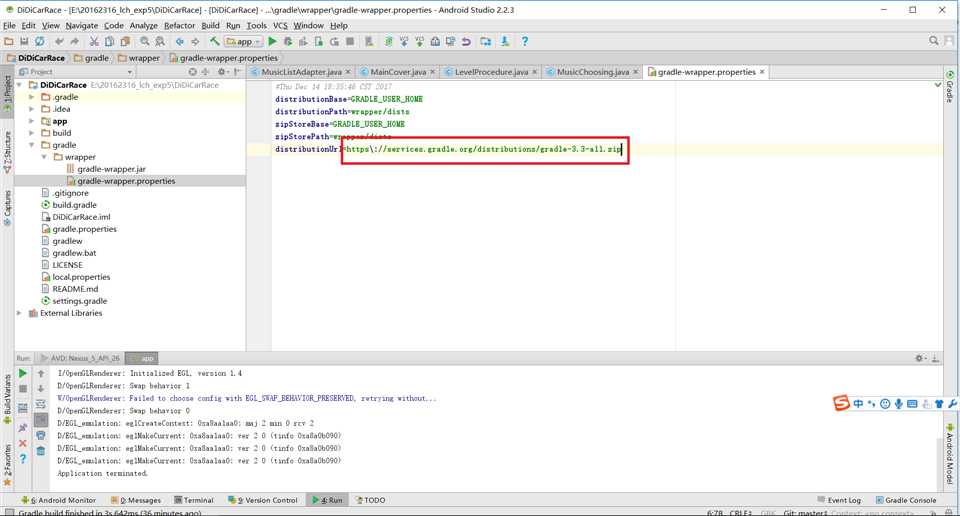Click the Make Project hammer icon

coord(214,42)
